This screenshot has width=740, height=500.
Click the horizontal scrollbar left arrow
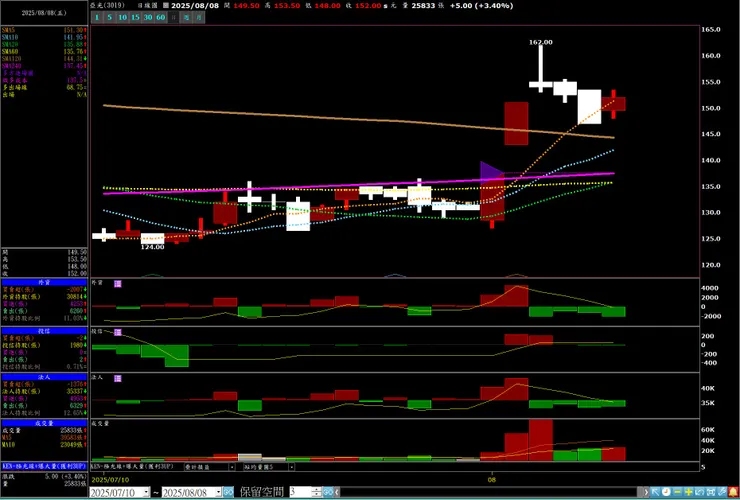tap(337, 492)
